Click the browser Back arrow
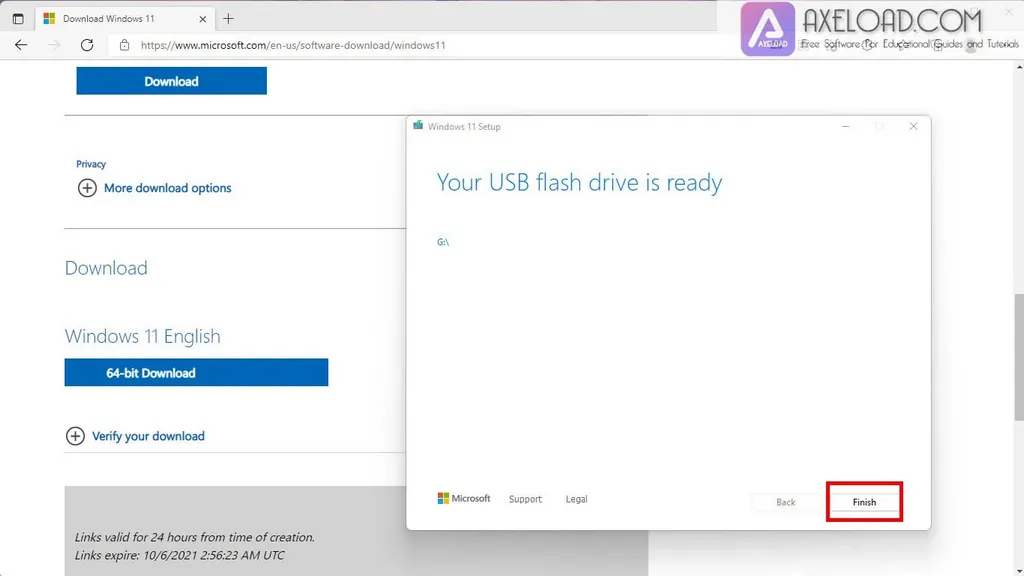This screenshot has width=1024, height=576. (21, 45)
